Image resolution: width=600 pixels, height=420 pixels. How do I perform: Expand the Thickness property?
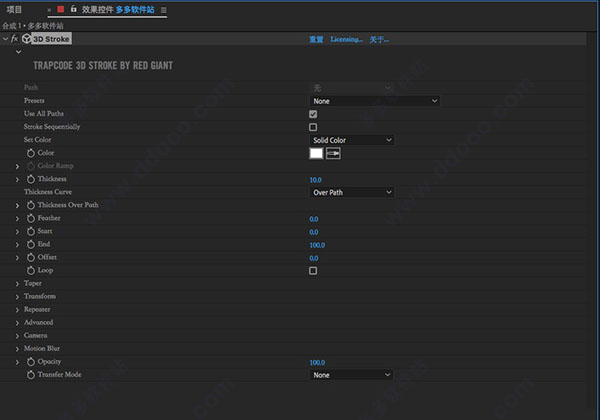tap(17, 179)
